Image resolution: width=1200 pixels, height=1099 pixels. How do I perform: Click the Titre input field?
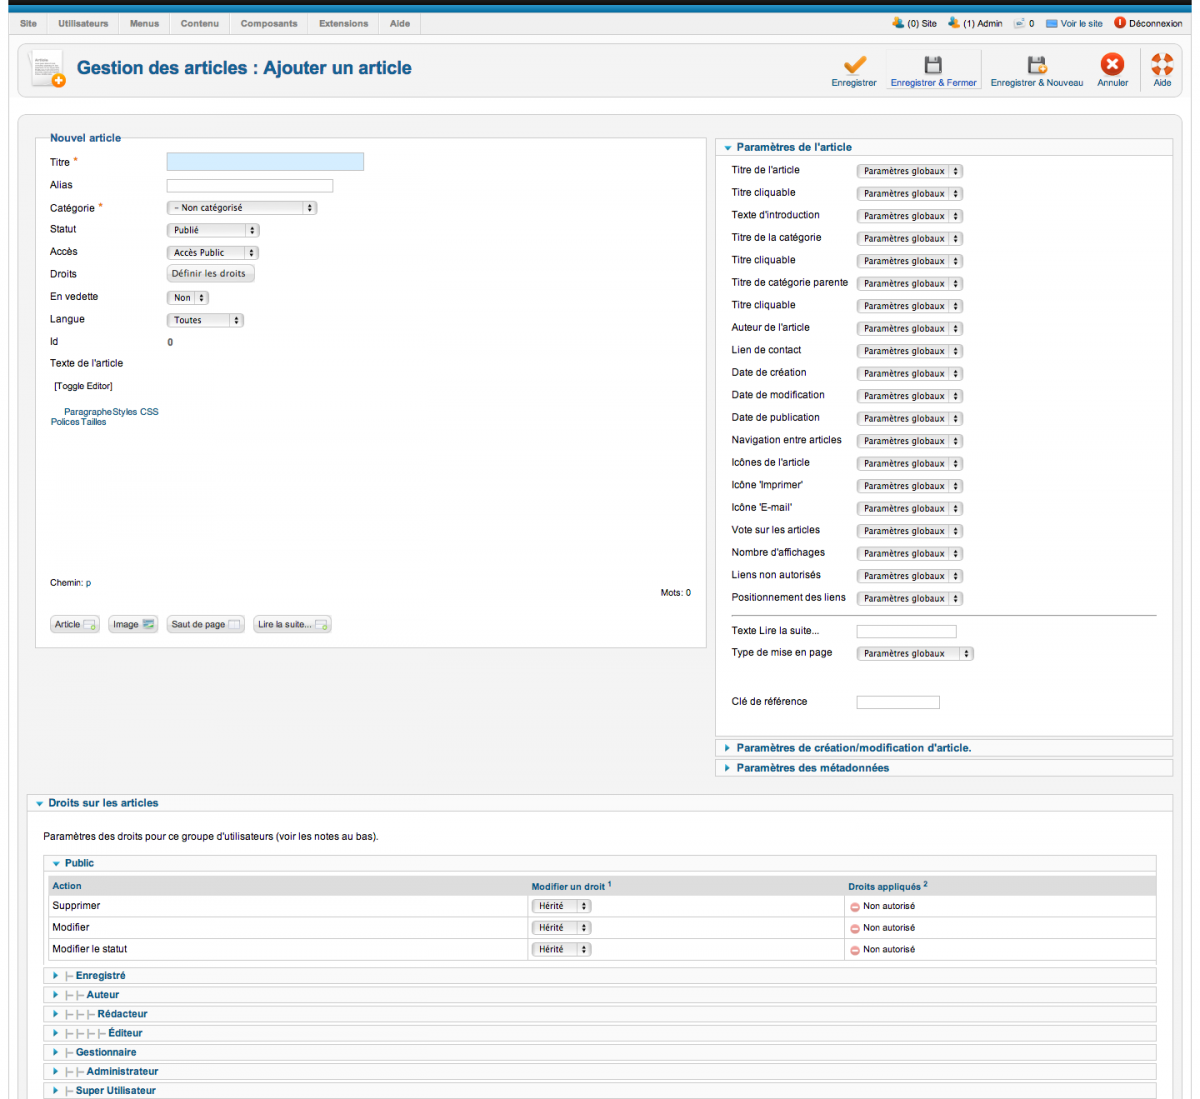pos(265,162)
